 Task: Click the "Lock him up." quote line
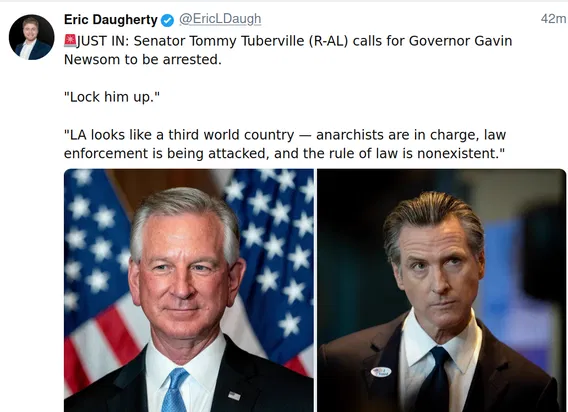coord(112,97)
